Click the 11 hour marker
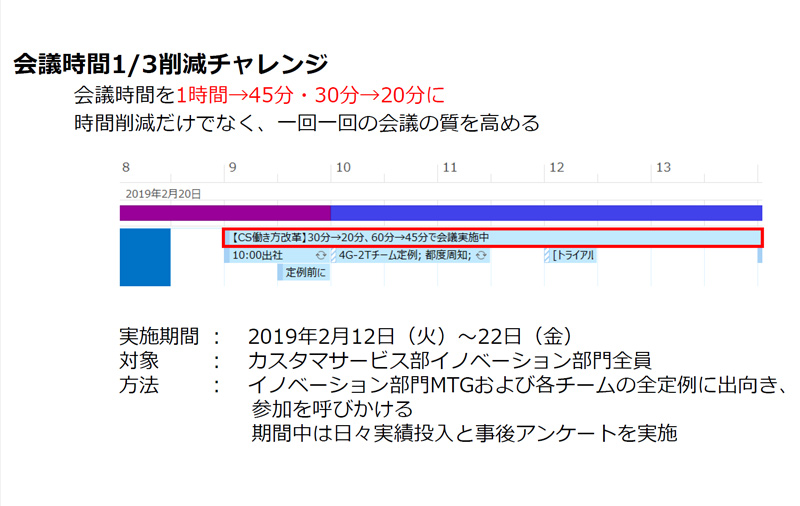The image size is (800, 506). coord(449,167)
